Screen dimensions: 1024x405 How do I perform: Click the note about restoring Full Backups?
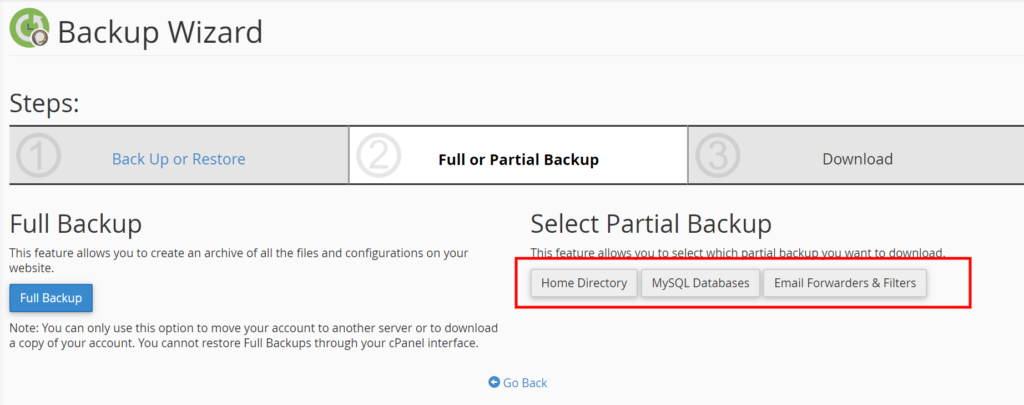click(243, 335)
